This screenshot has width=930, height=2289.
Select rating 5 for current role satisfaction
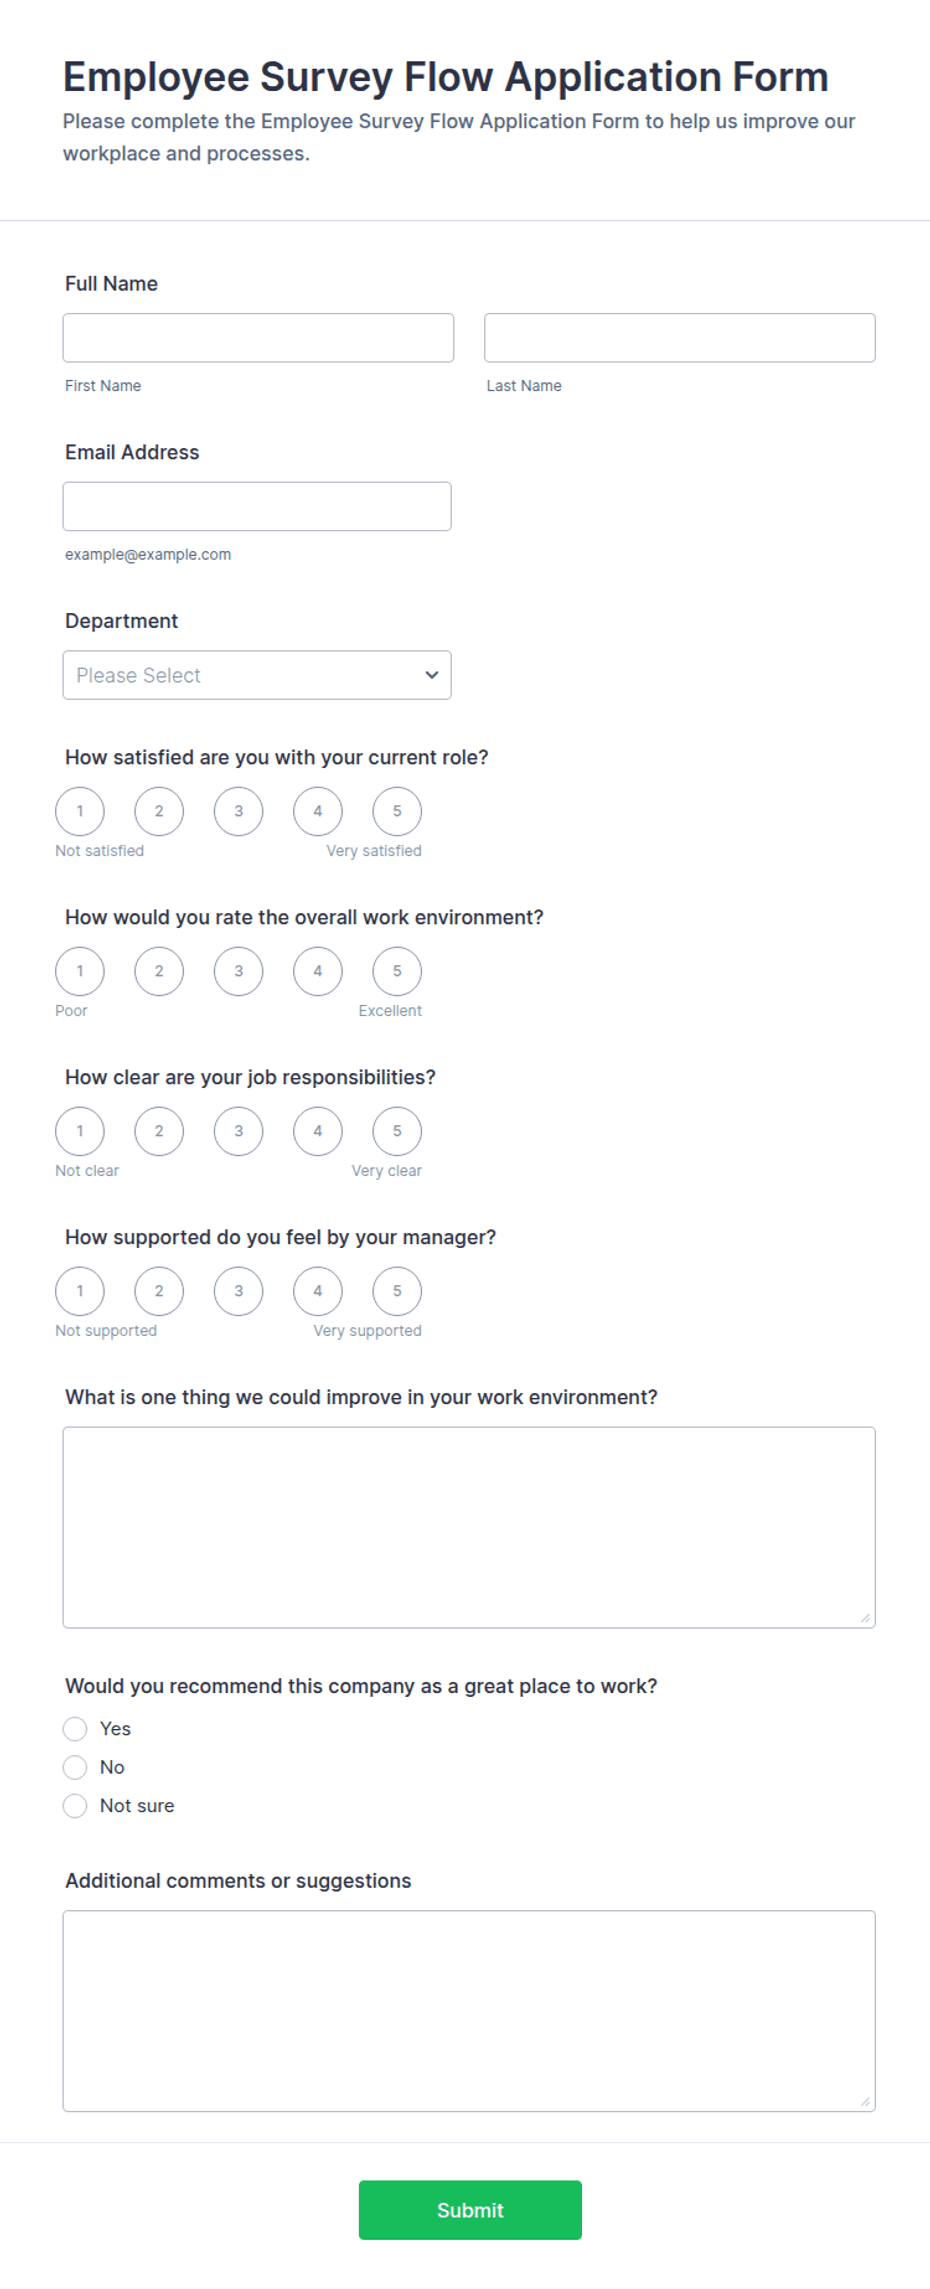[x=397, y=811]
